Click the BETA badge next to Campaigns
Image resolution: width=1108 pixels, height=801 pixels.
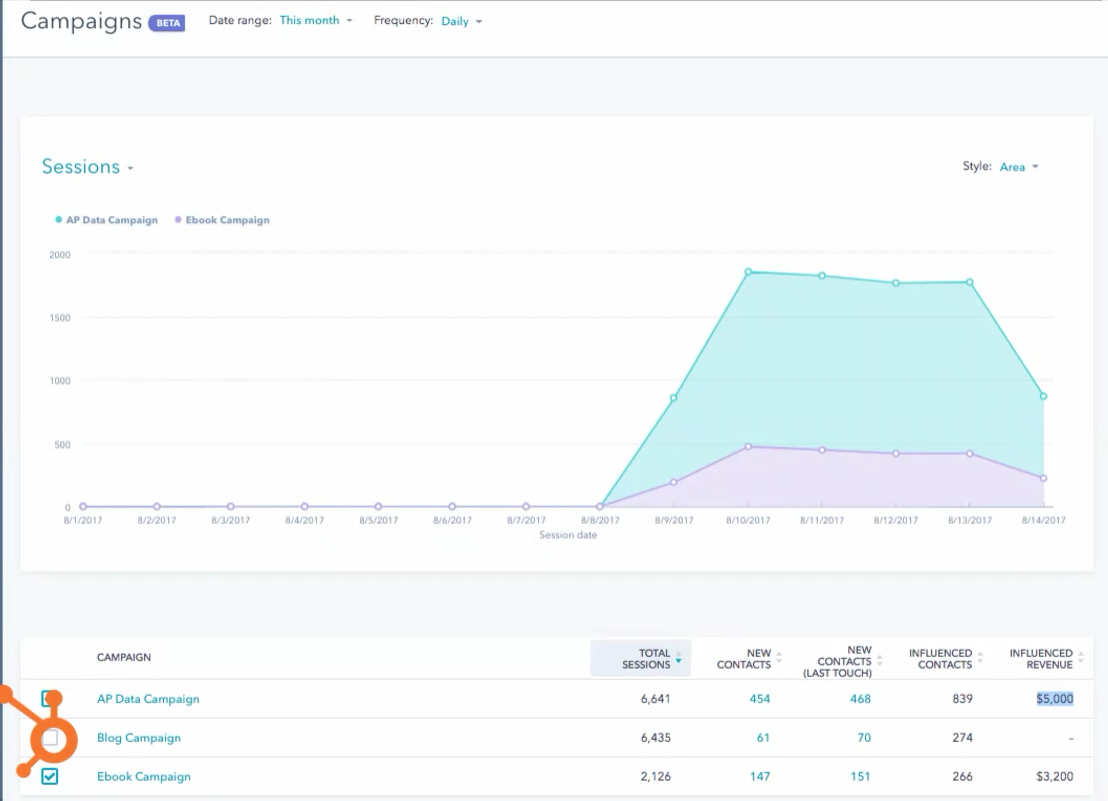pos(166,23)
